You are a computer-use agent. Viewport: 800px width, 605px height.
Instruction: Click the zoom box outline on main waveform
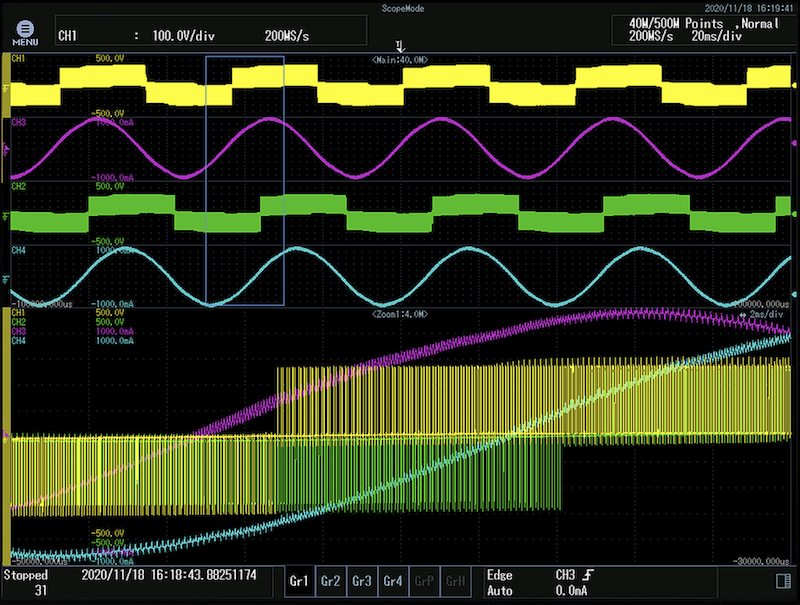(245, 181)
